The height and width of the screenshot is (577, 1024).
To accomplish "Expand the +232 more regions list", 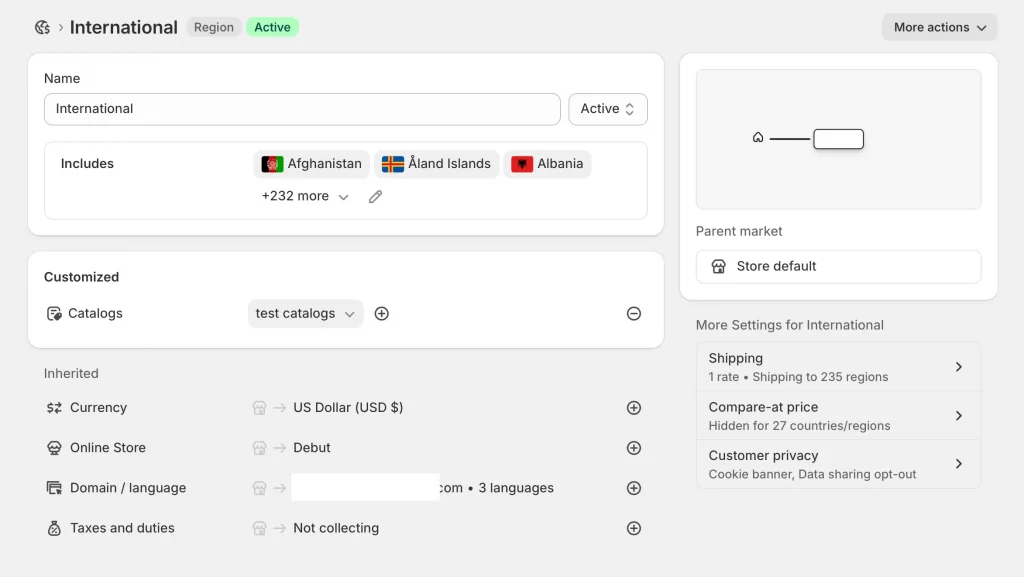I will point(305,197).
